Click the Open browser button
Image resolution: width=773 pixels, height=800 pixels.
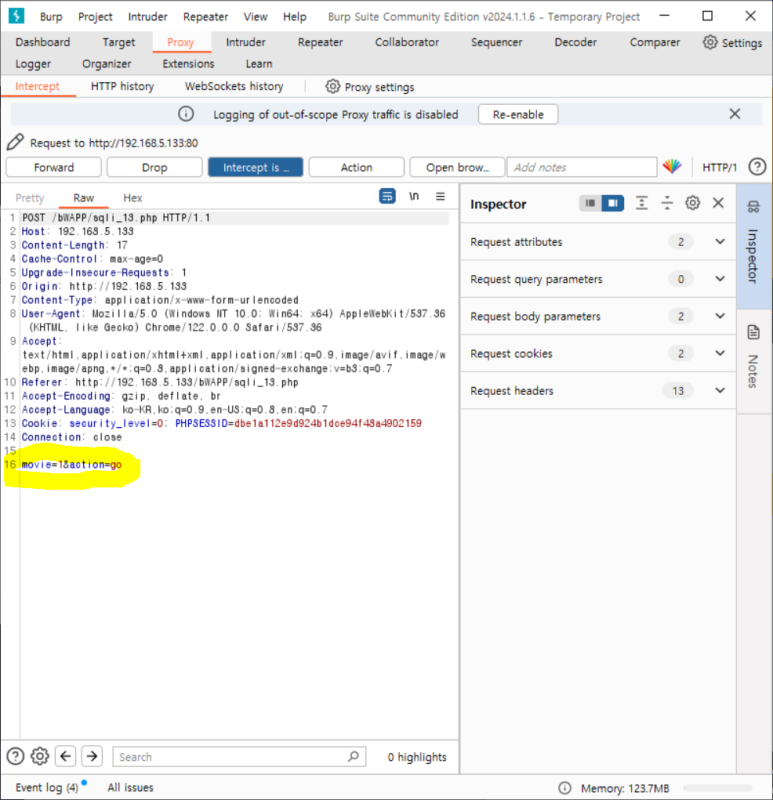[x=458, y=167]
